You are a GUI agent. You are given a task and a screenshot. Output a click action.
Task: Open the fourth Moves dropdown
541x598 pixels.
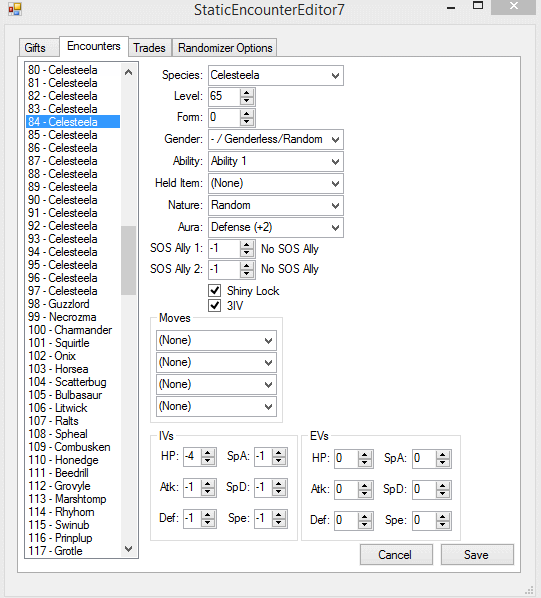click(216, 407)
